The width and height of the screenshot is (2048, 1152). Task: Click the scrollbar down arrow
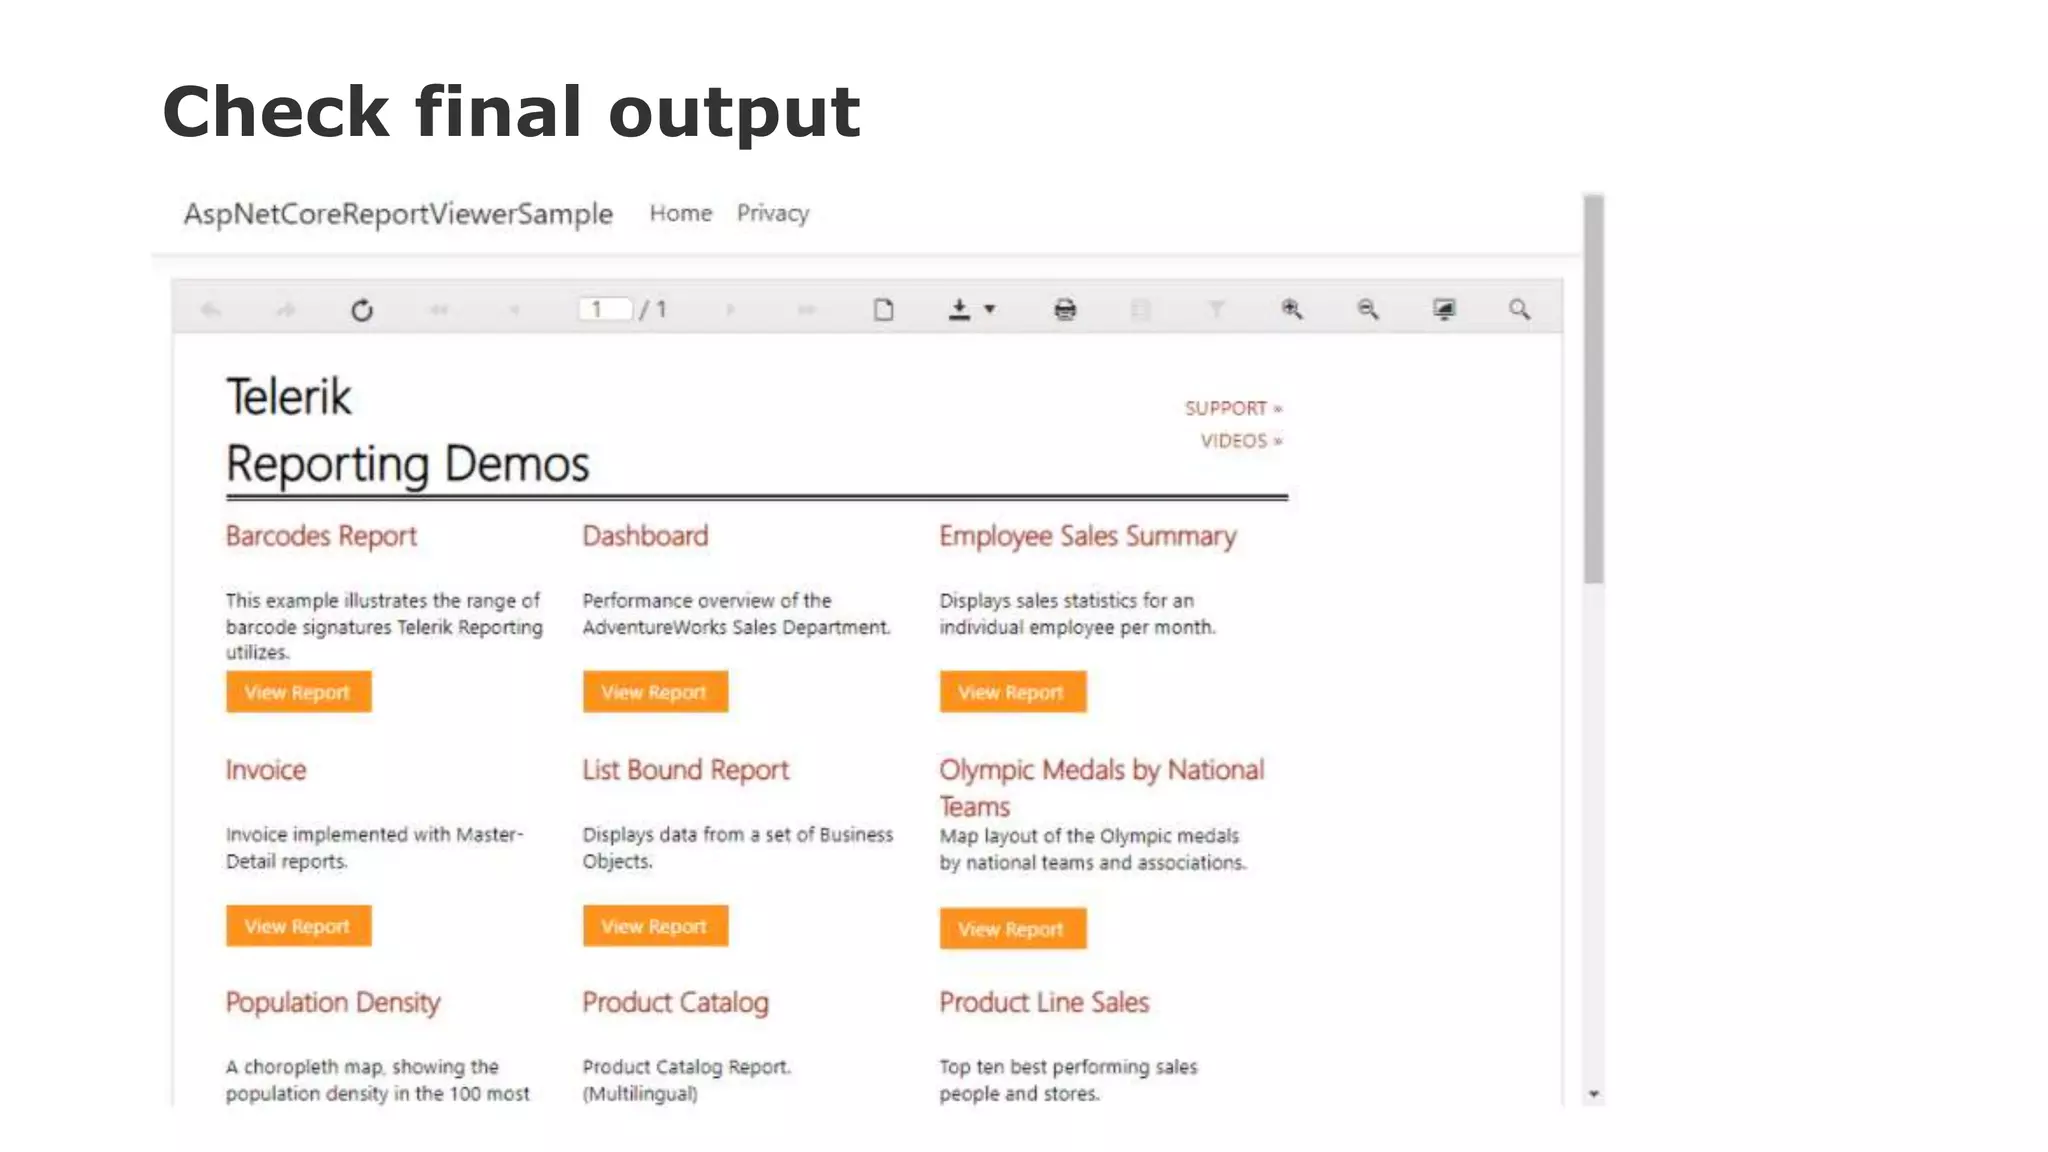(x=1594, y=1094)
